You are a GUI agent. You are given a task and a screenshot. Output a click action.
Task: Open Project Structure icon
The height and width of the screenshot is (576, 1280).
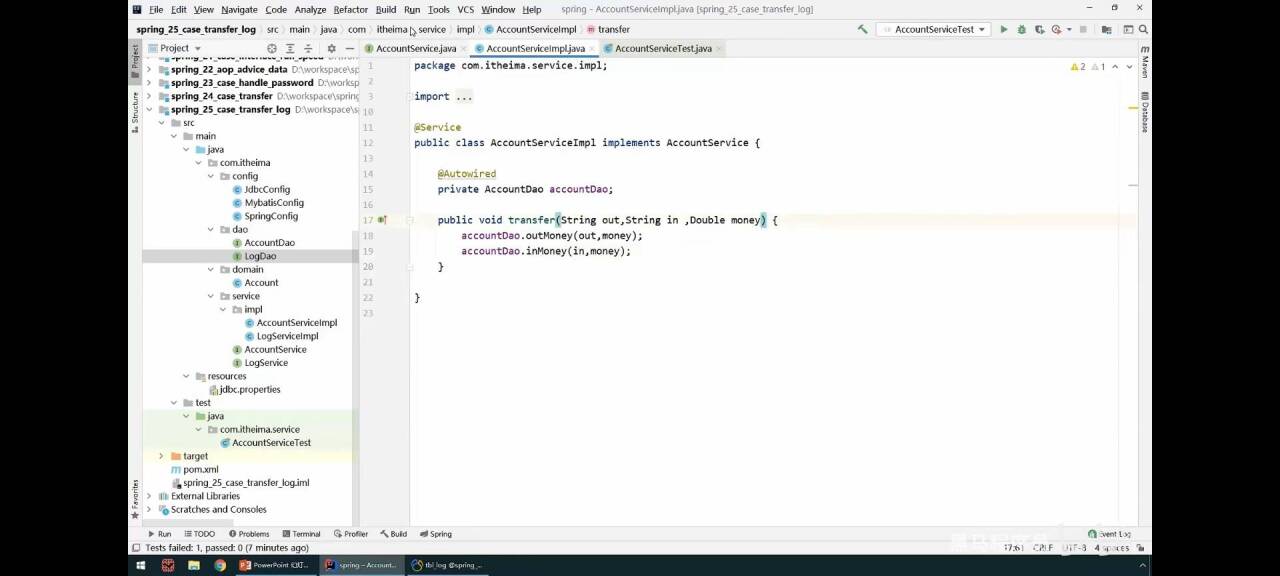coord(1106,30)
